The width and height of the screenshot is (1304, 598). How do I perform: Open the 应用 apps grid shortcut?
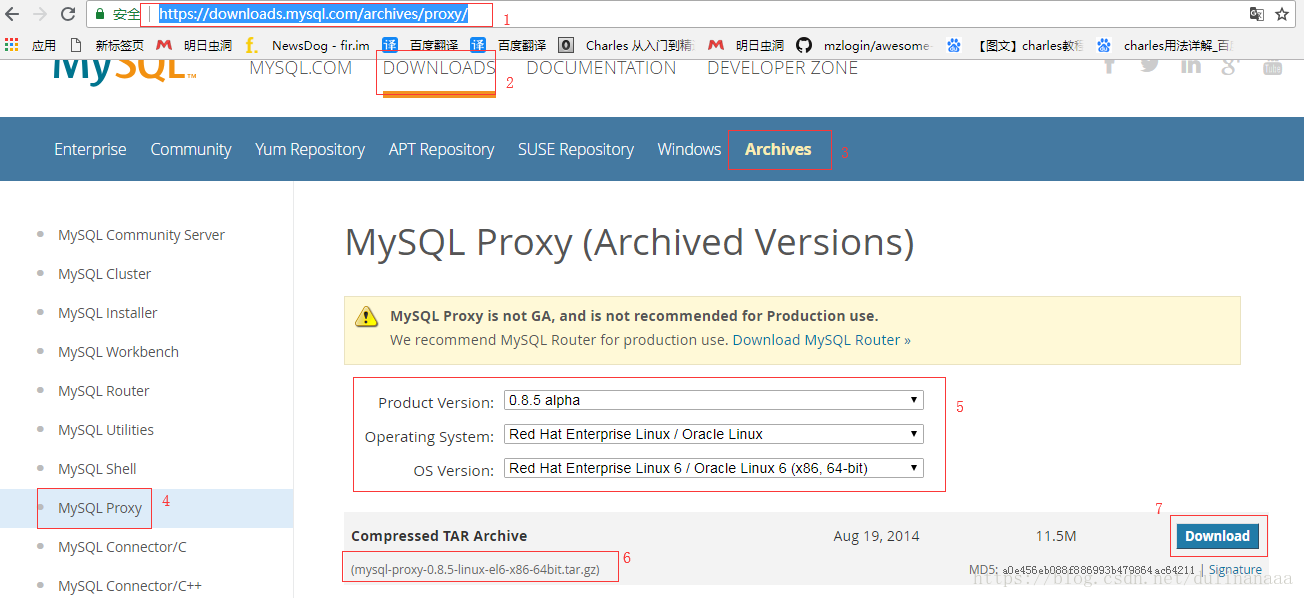tap(31, 45)
